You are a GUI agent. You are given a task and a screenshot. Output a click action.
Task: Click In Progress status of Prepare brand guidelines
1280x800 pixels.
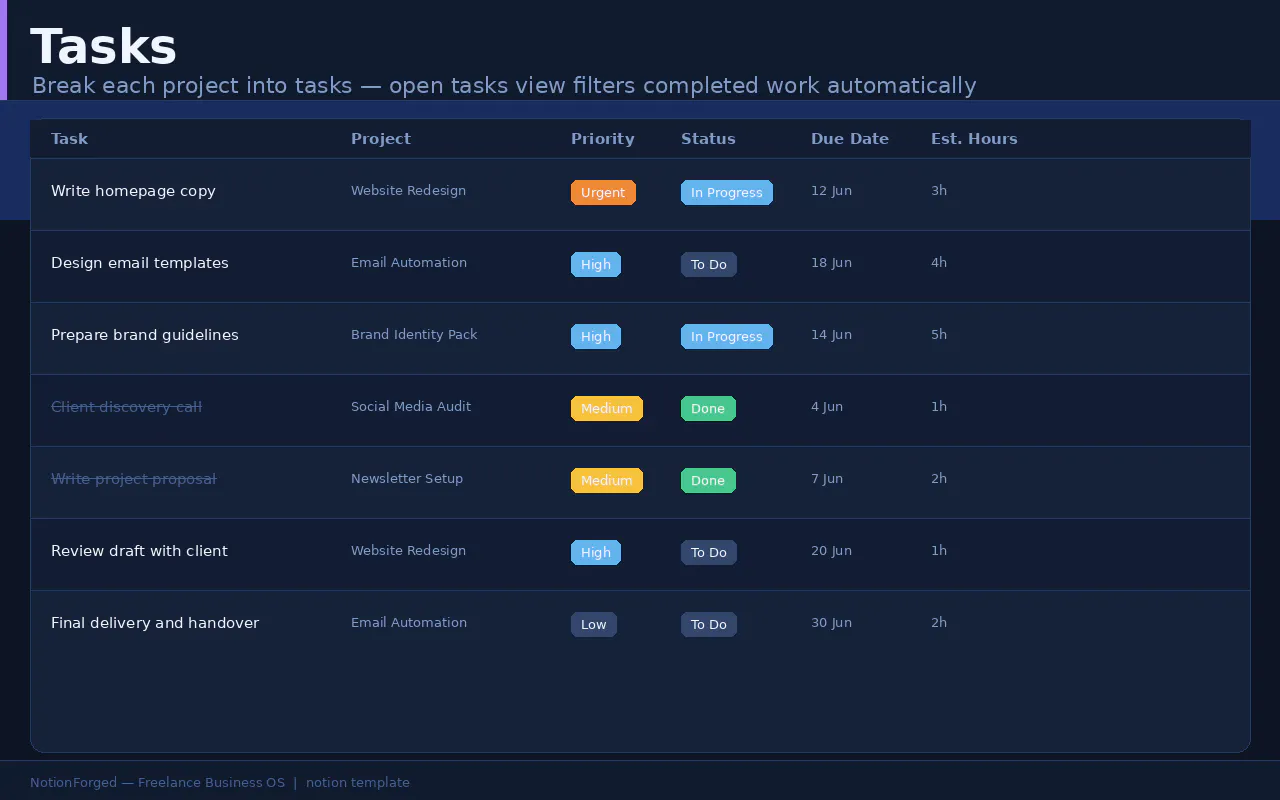[727, 337]
